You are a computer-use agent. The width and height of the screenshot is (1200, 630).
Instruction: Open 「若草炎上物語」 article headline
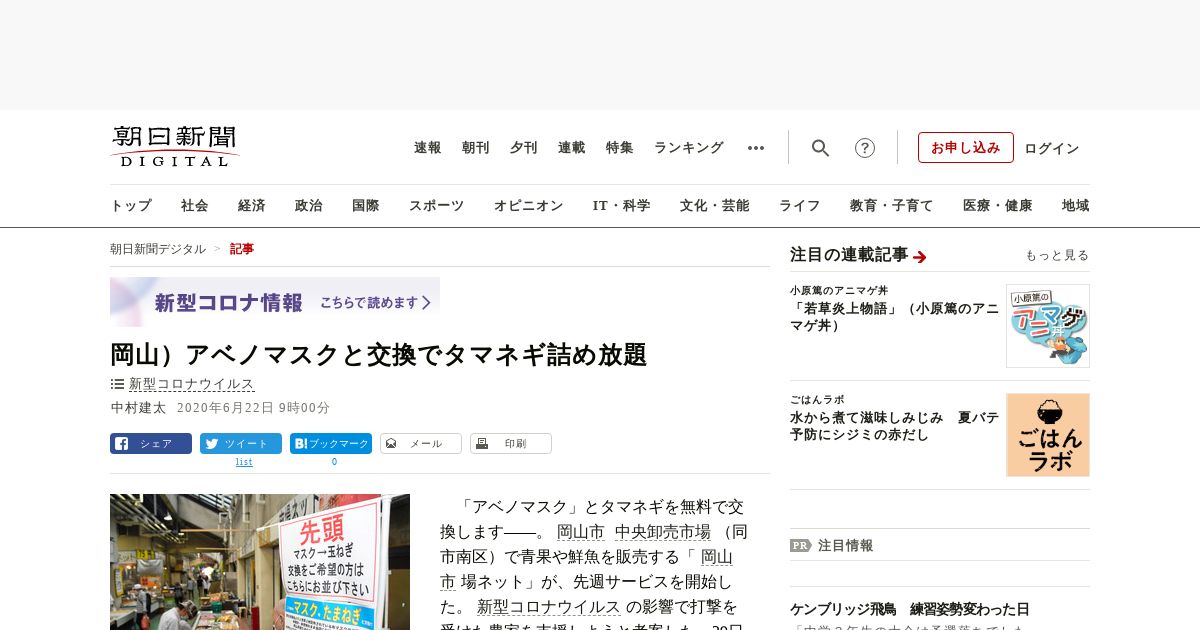click(895, 317)
